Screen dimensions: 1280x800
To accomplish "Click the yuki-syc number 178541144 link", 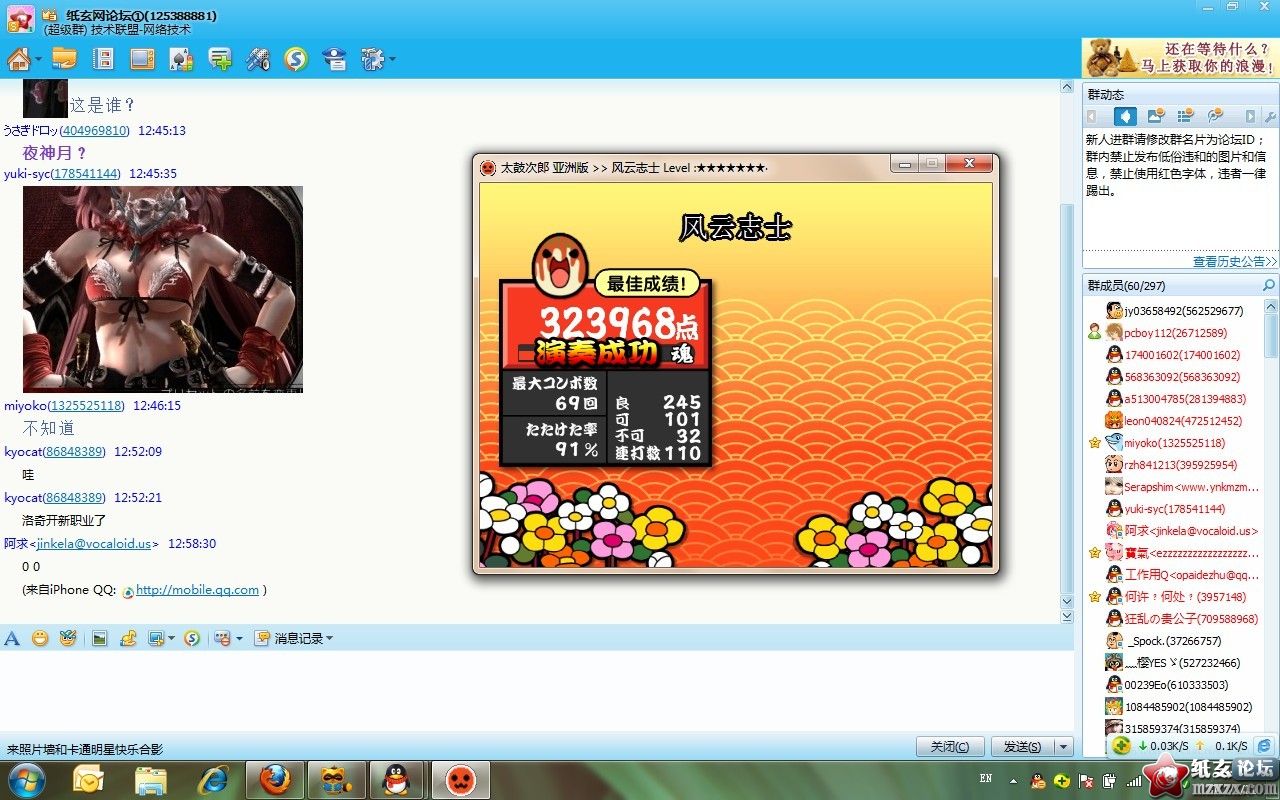I will [85, 174].
